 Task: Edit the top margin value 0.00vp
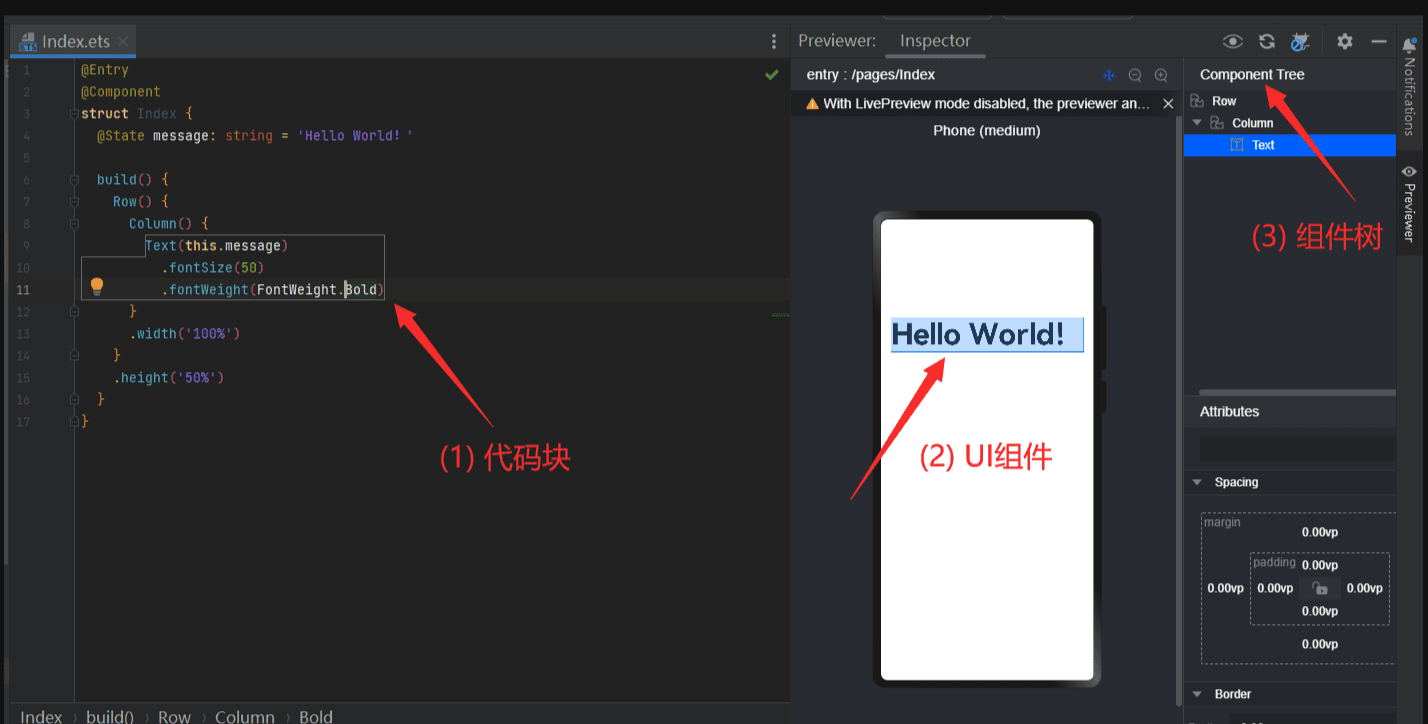point(1320,532)
